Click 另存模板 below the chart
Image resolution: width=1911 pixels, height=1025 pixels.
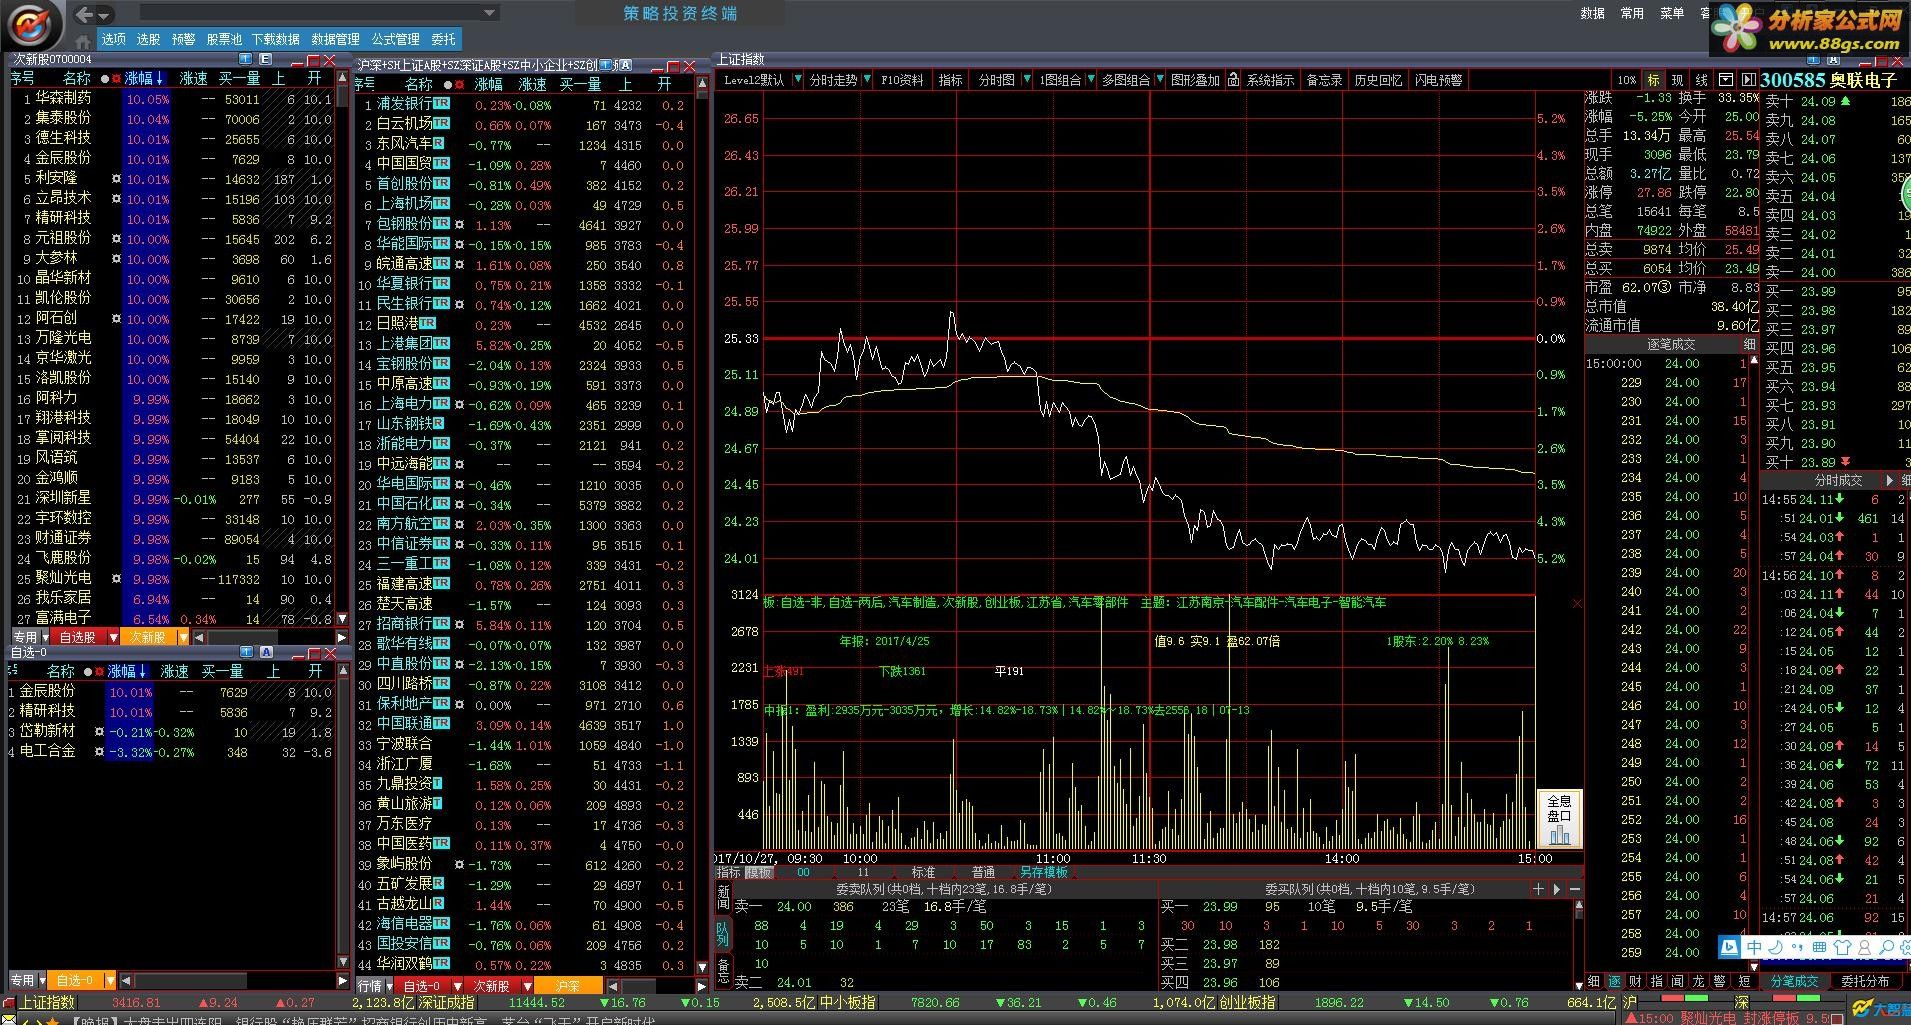click(1044, 872)
